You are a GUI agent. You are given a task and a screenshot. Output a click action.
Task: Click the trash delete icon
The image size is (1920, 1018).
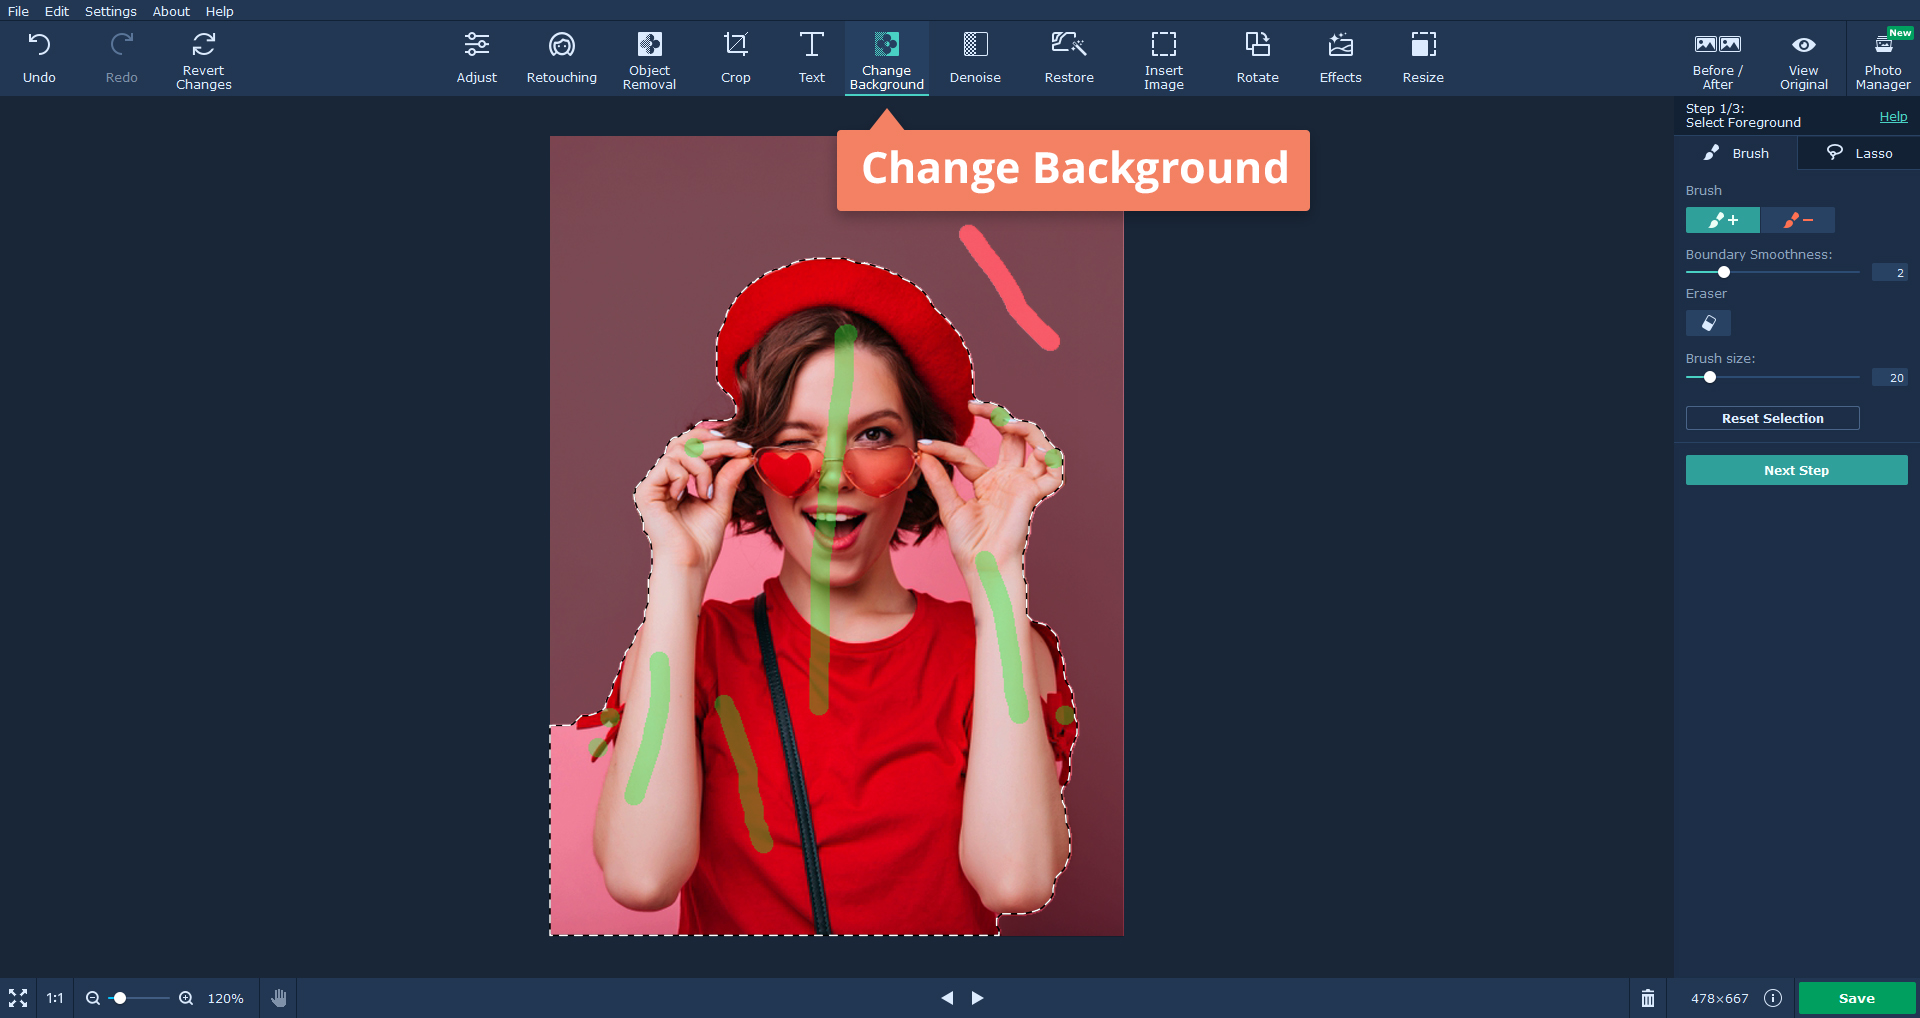pos(1647,998)
